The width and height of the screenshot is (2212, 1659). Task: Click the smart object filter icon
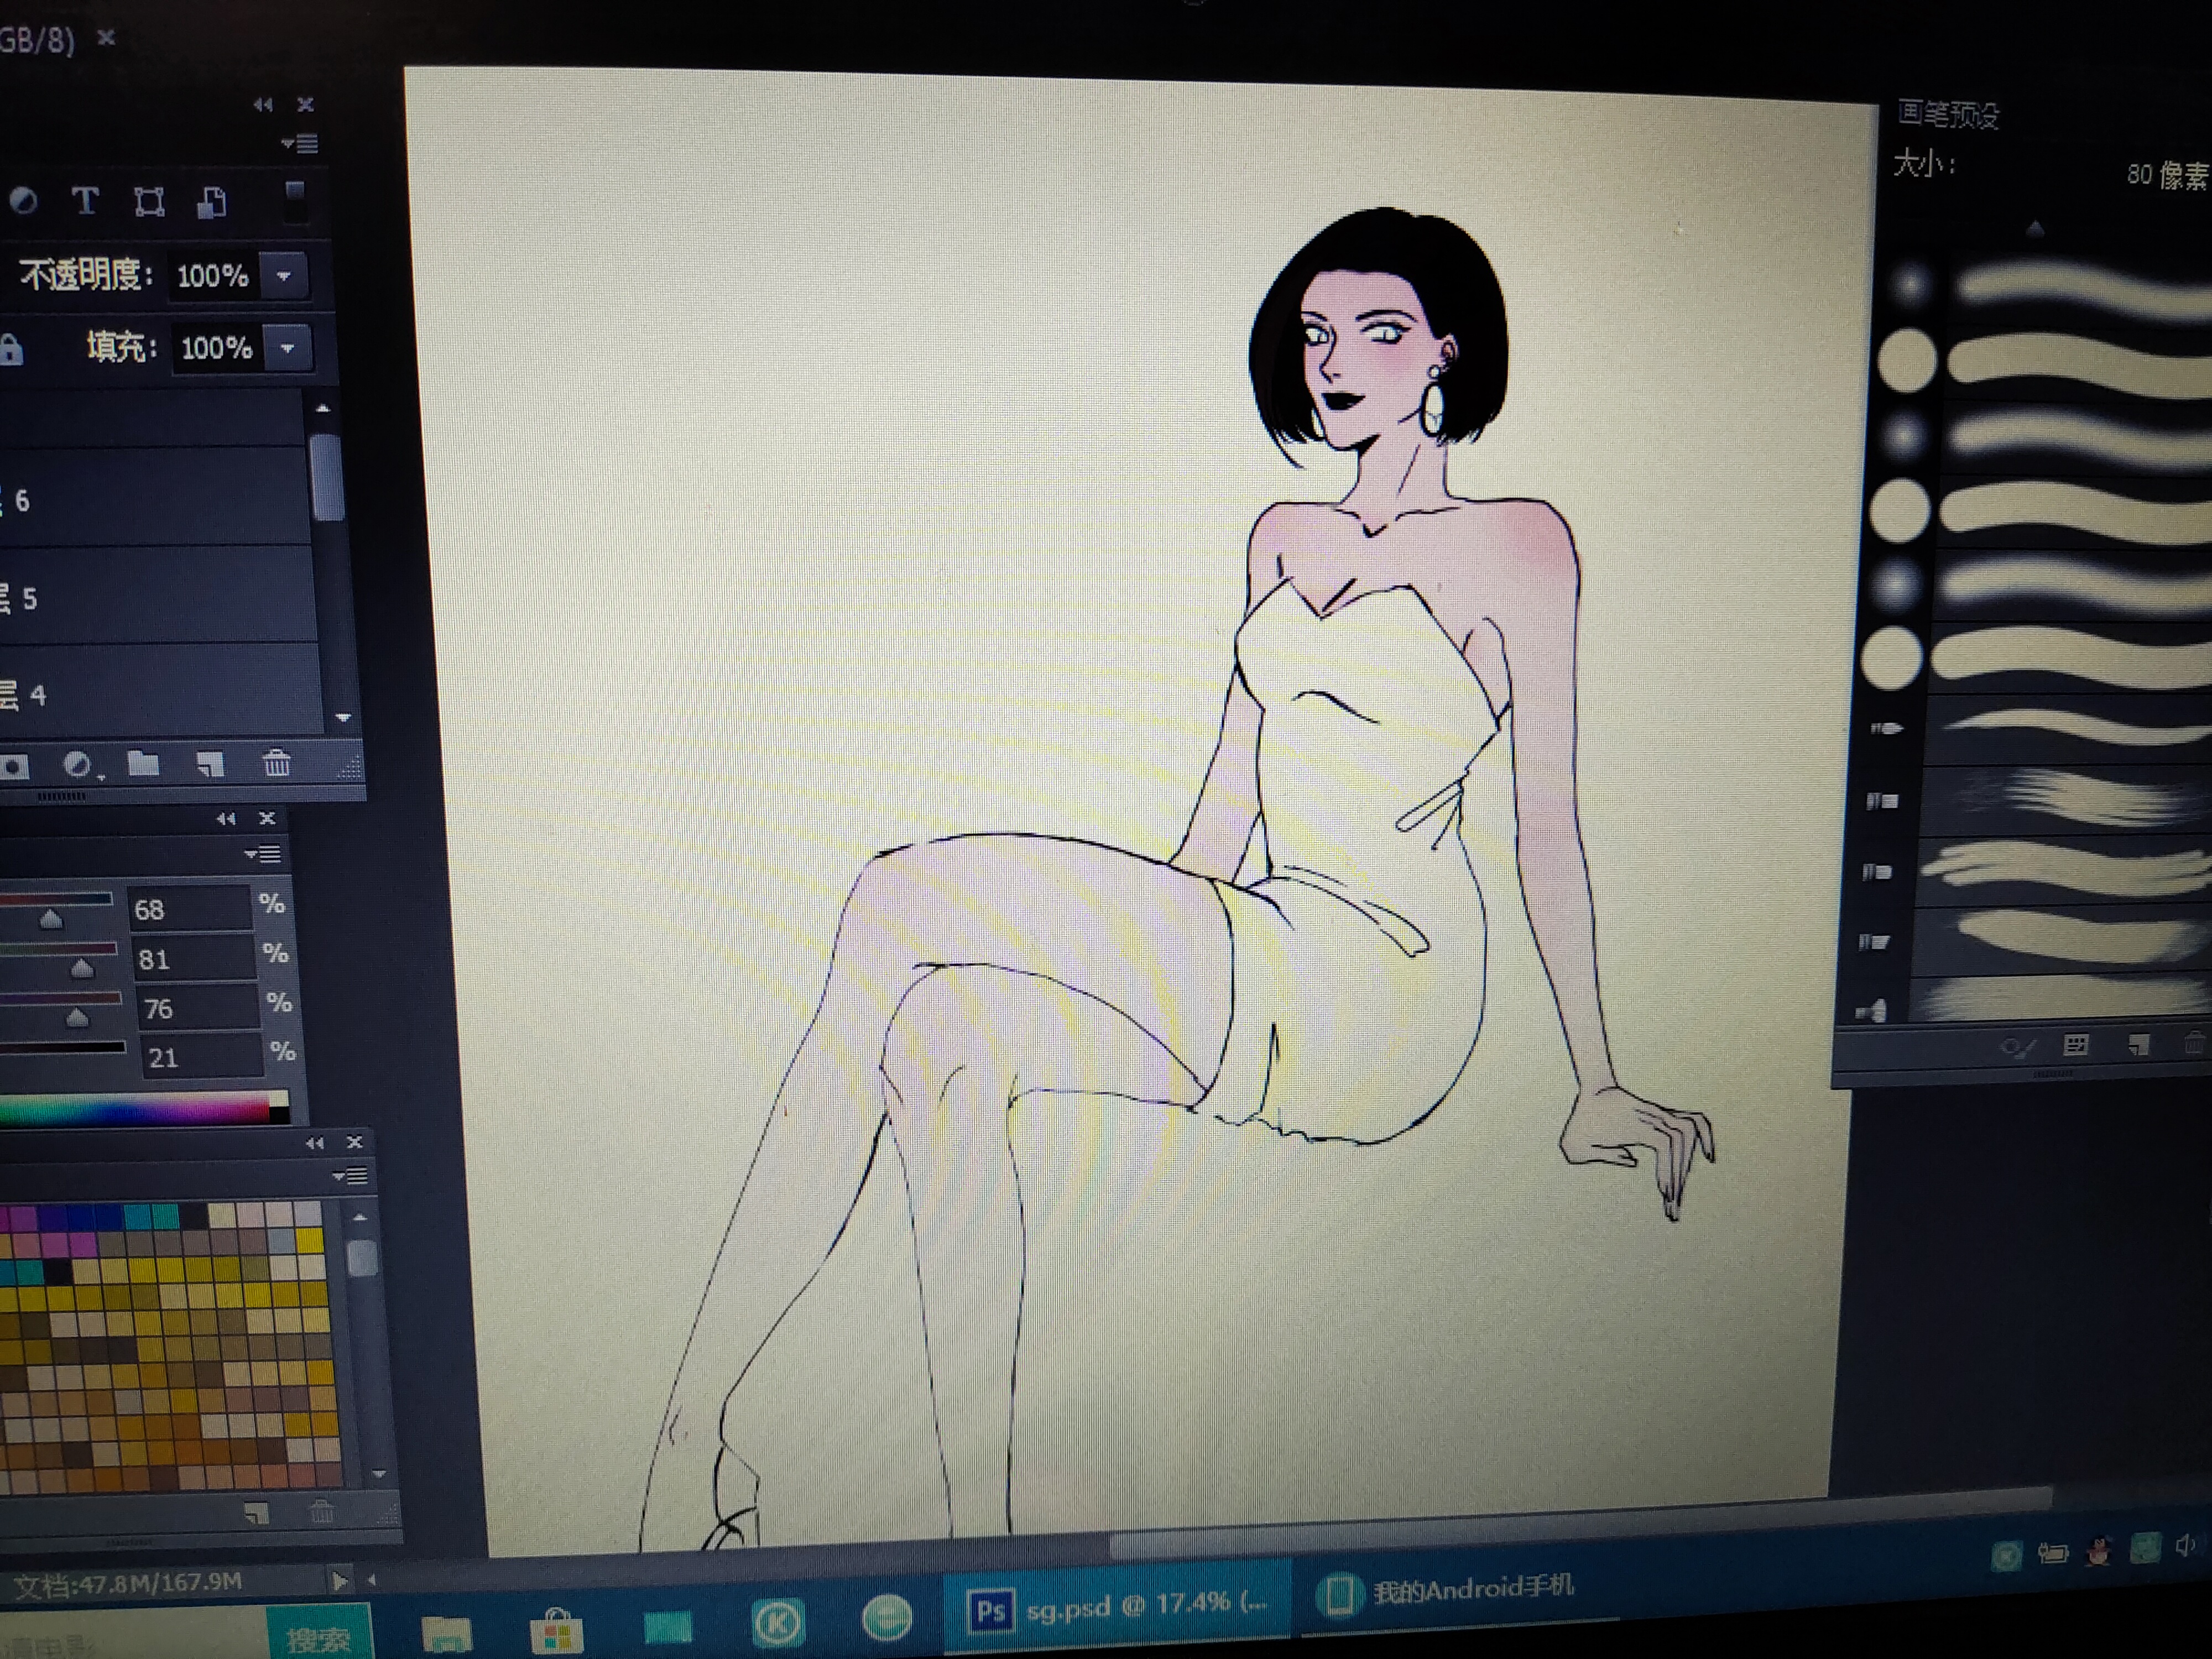(x=211, y=203)
